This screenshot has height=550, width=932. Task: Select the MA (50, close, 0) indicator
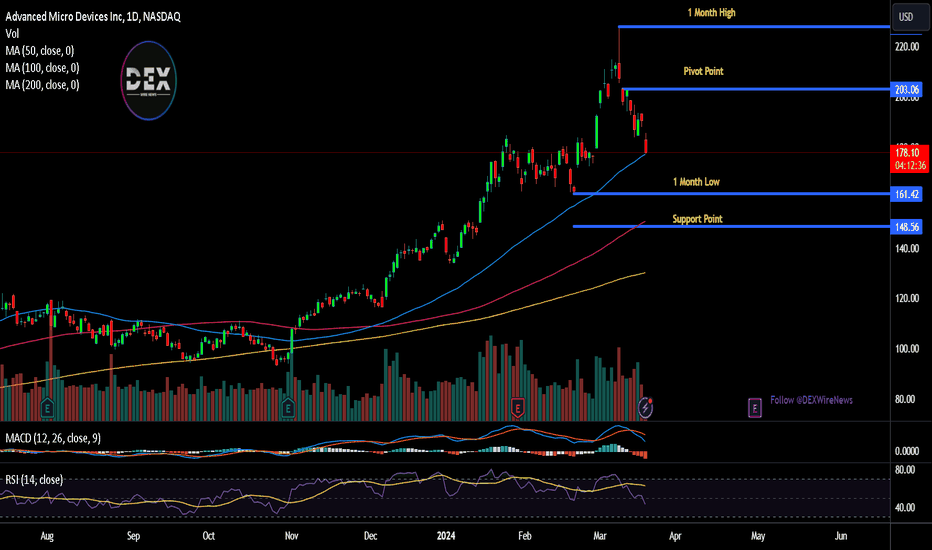[x=40, y=51]
